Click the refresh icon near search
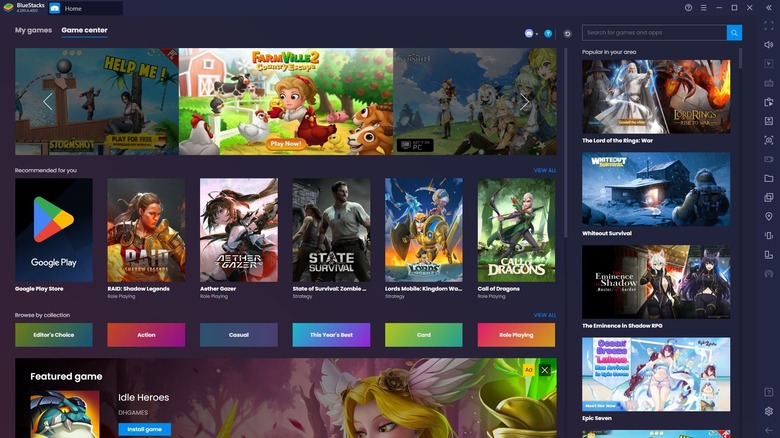 (x=568, y=34)
